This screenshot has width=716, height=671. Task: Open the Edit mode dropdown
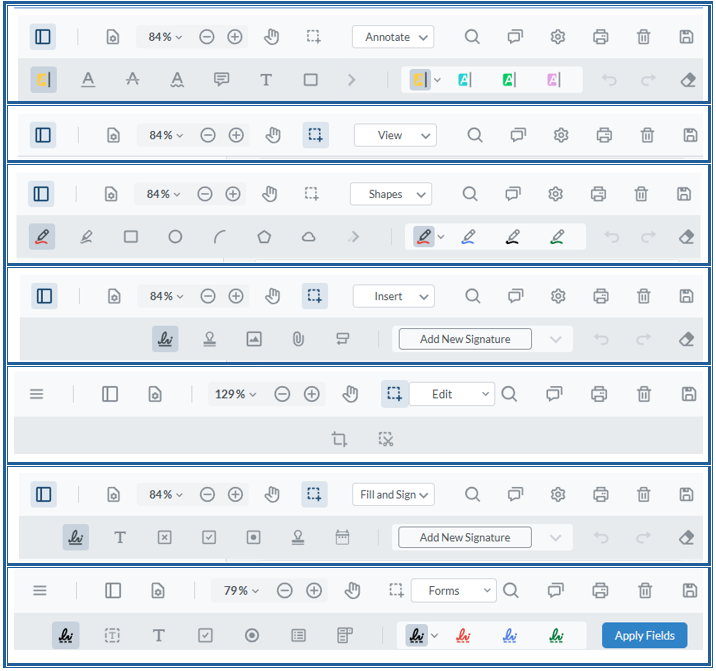(x=452, y=394)
